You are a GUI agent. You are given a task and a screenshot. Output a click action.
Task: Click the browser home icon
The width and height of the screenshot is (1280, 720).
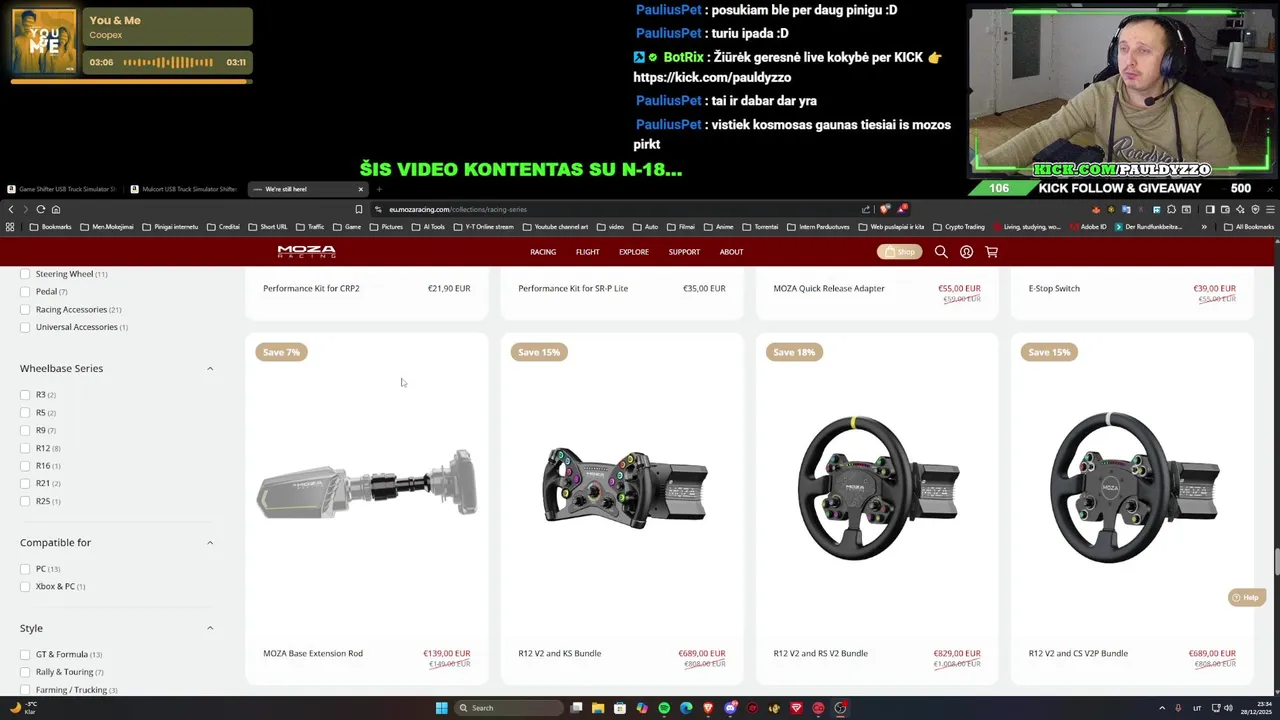coord(56,209)
